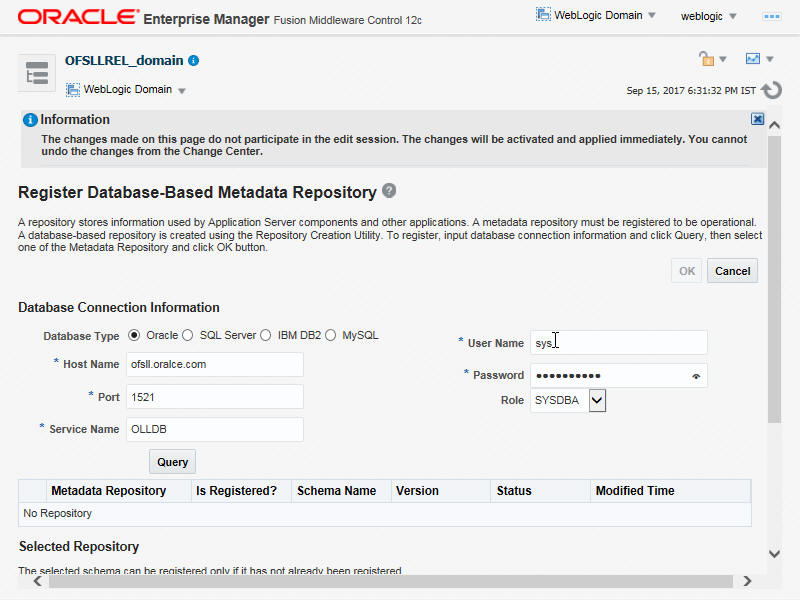
Task: Click the horizontal scrollbar left arrow
Action: pyautogui.click(x=37, y=581)
